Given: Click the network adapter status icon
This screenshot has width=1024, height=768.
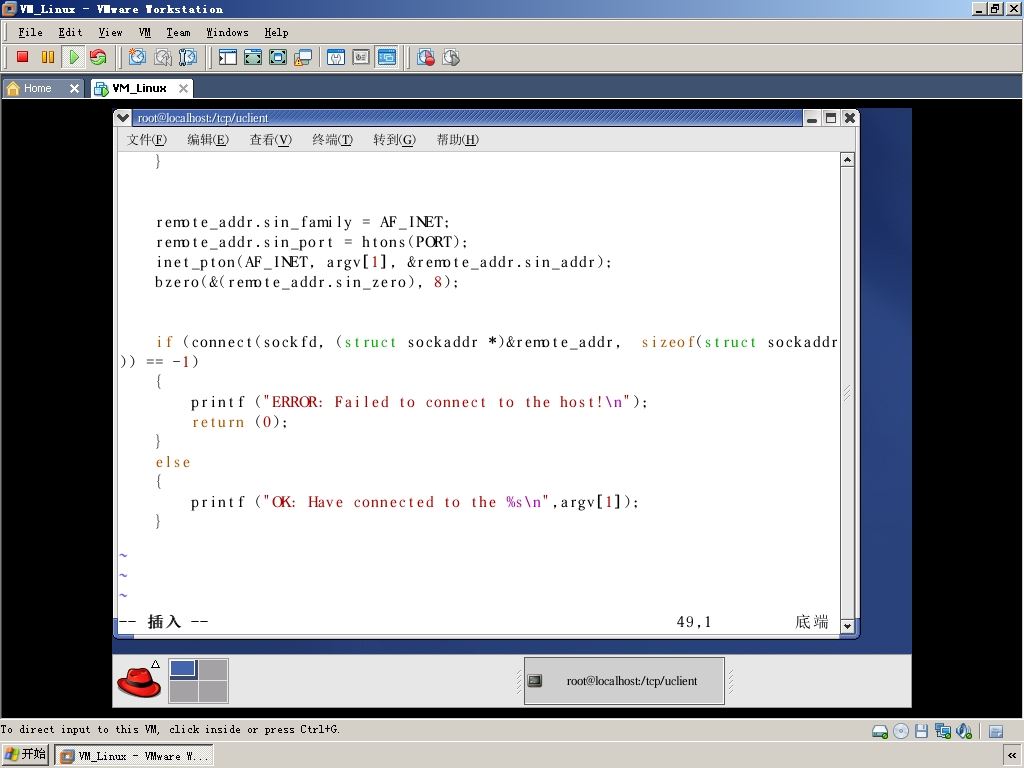Looking at the screenshot, I should point(942,731).
